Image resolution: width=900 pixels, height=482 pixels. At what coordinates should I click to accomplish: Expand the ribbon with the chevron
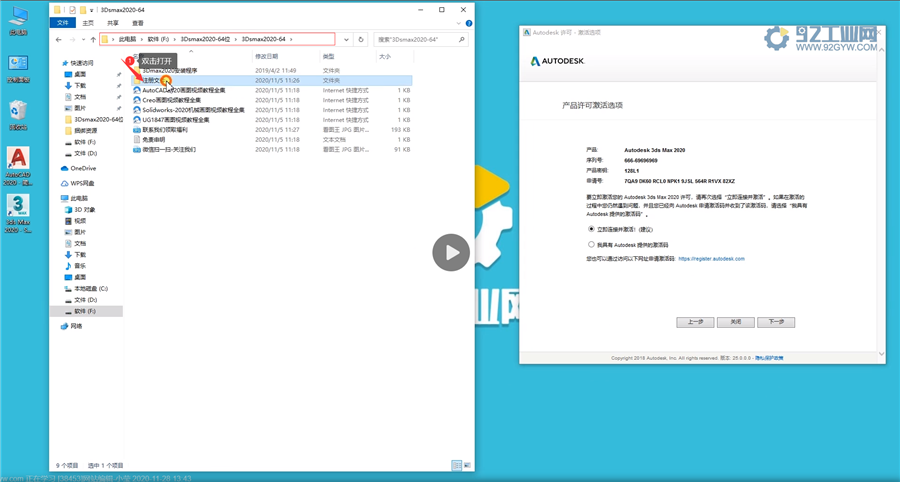tap(459, 24)
